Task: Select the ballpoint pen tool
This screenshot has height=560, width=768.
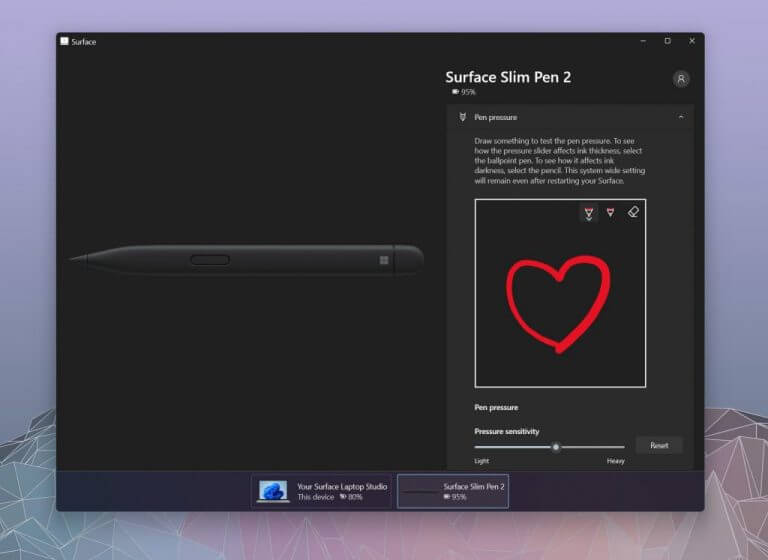Action: click(x=589, y=213)
